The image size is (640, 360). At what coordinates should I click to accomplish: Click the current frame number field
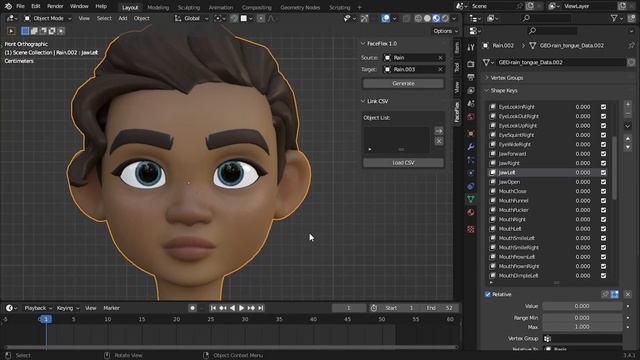pos(349,308)
